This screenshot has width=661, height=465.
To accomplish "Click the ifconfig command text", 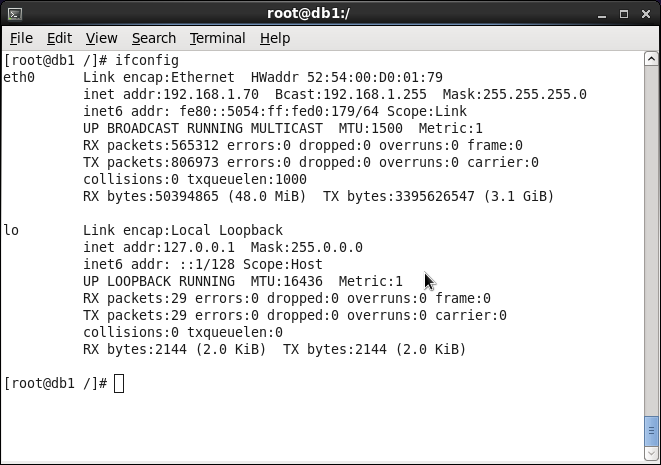I will click(147, 61).
